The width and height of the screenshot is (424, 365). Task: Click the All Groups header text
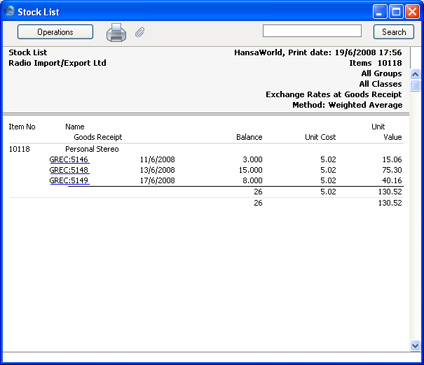coord(382,73)
